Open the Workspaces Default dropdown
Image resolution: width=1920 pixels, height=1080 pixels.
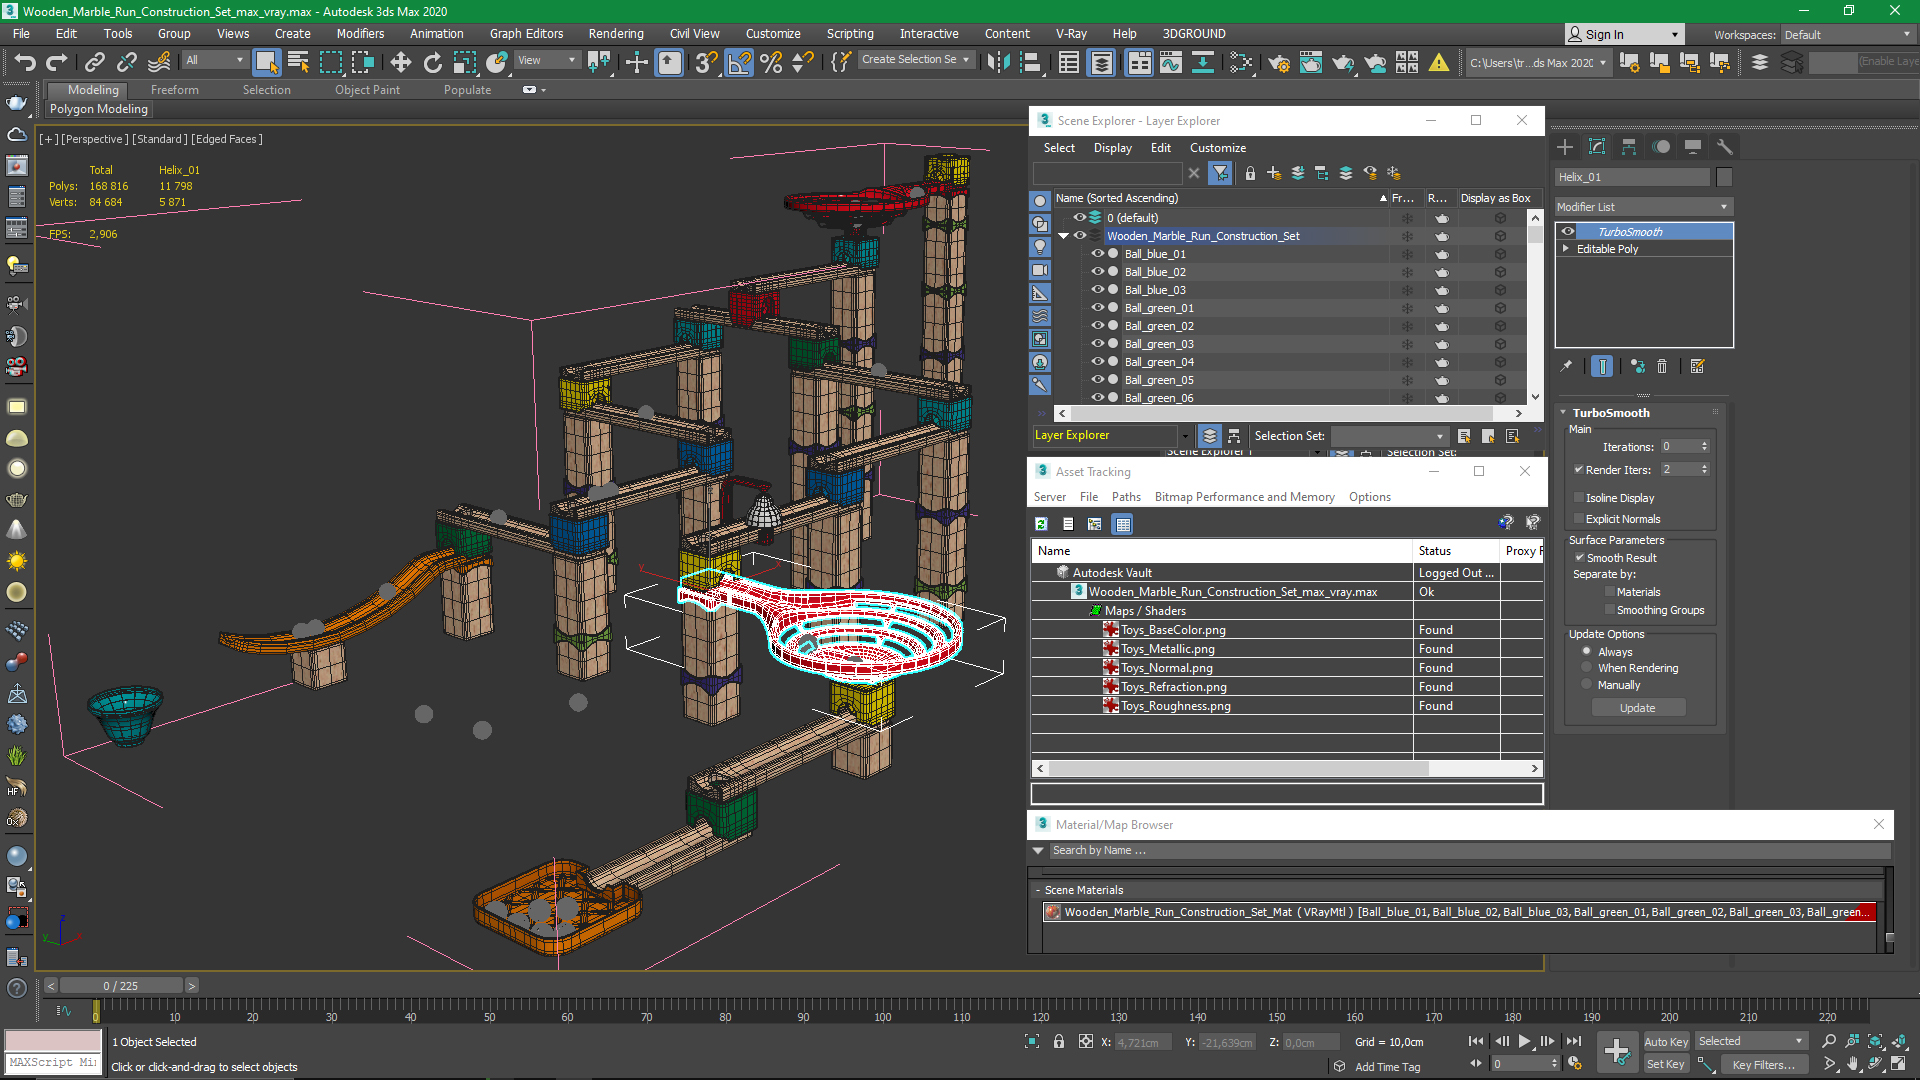point(1848,34)
